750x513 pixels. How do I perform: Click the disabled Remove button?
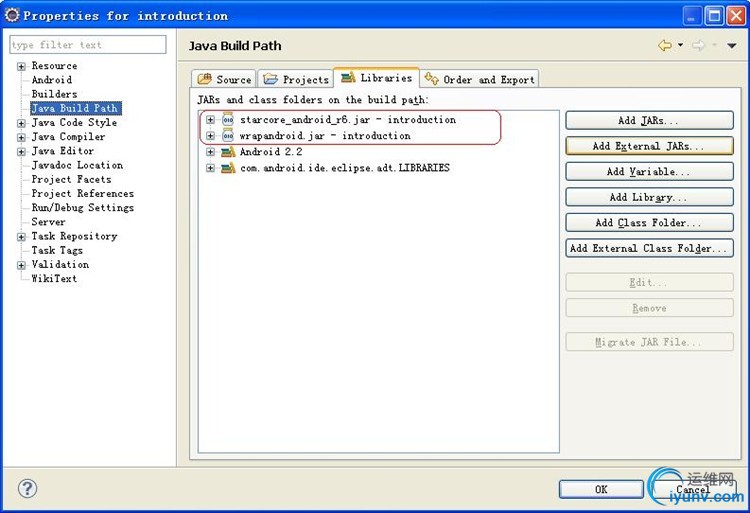click(x=649, y=308)
